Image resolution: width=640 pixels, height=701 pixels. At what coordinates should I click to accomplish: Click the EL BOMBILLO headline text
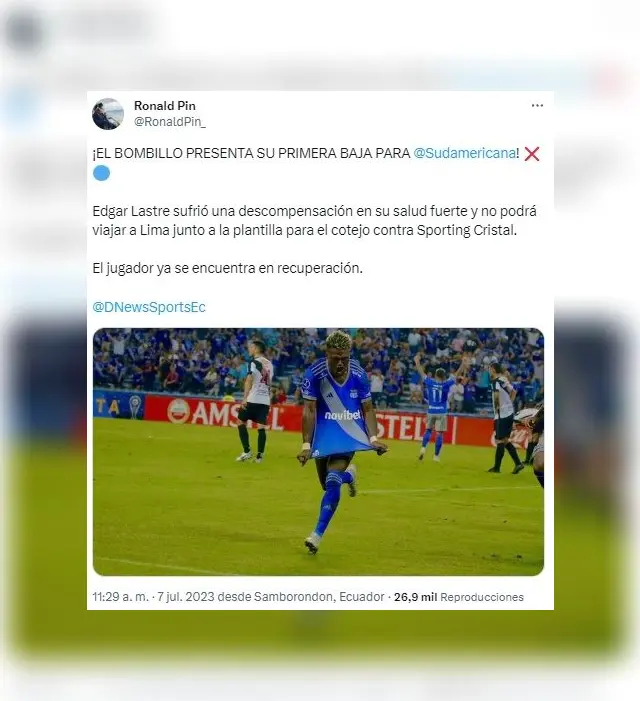(x=251, y=153)
